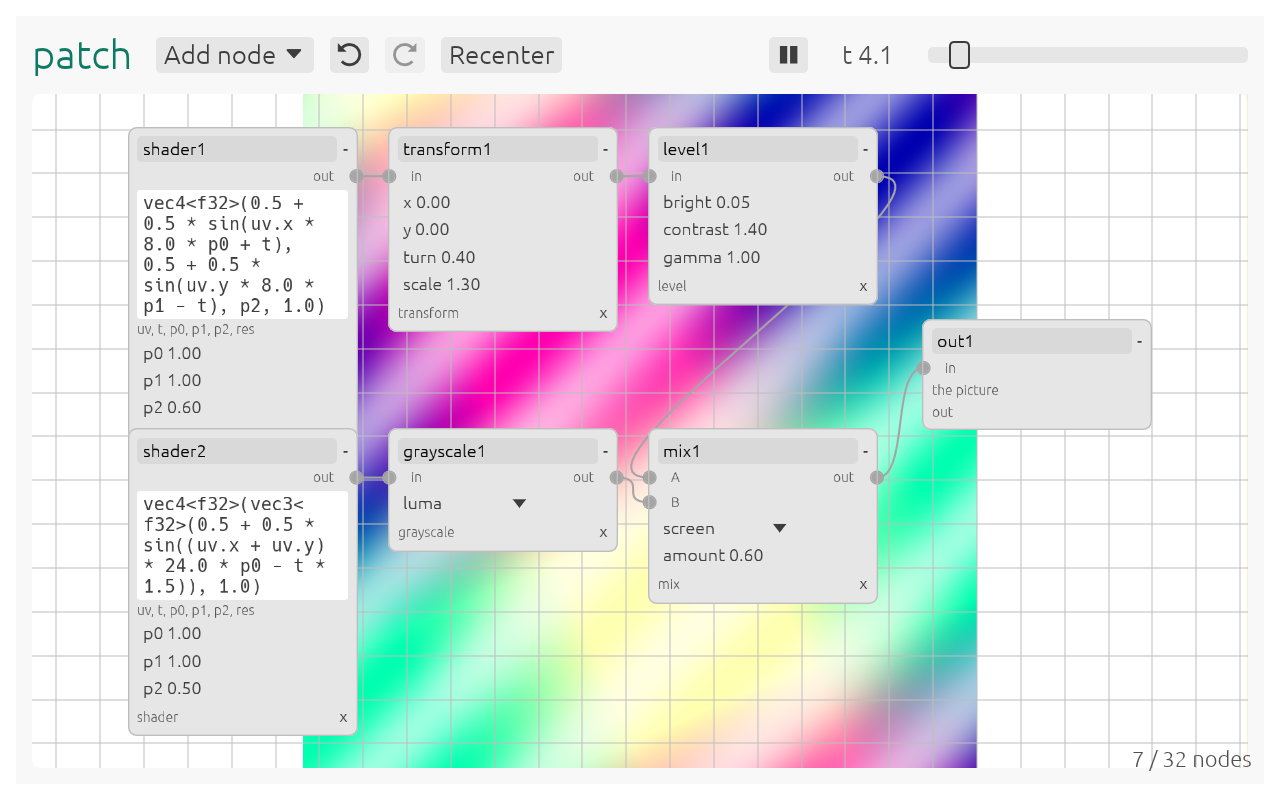Delete the level1 node with x
The height and width of the screenshot is (800, 1280).
(863, 286)
